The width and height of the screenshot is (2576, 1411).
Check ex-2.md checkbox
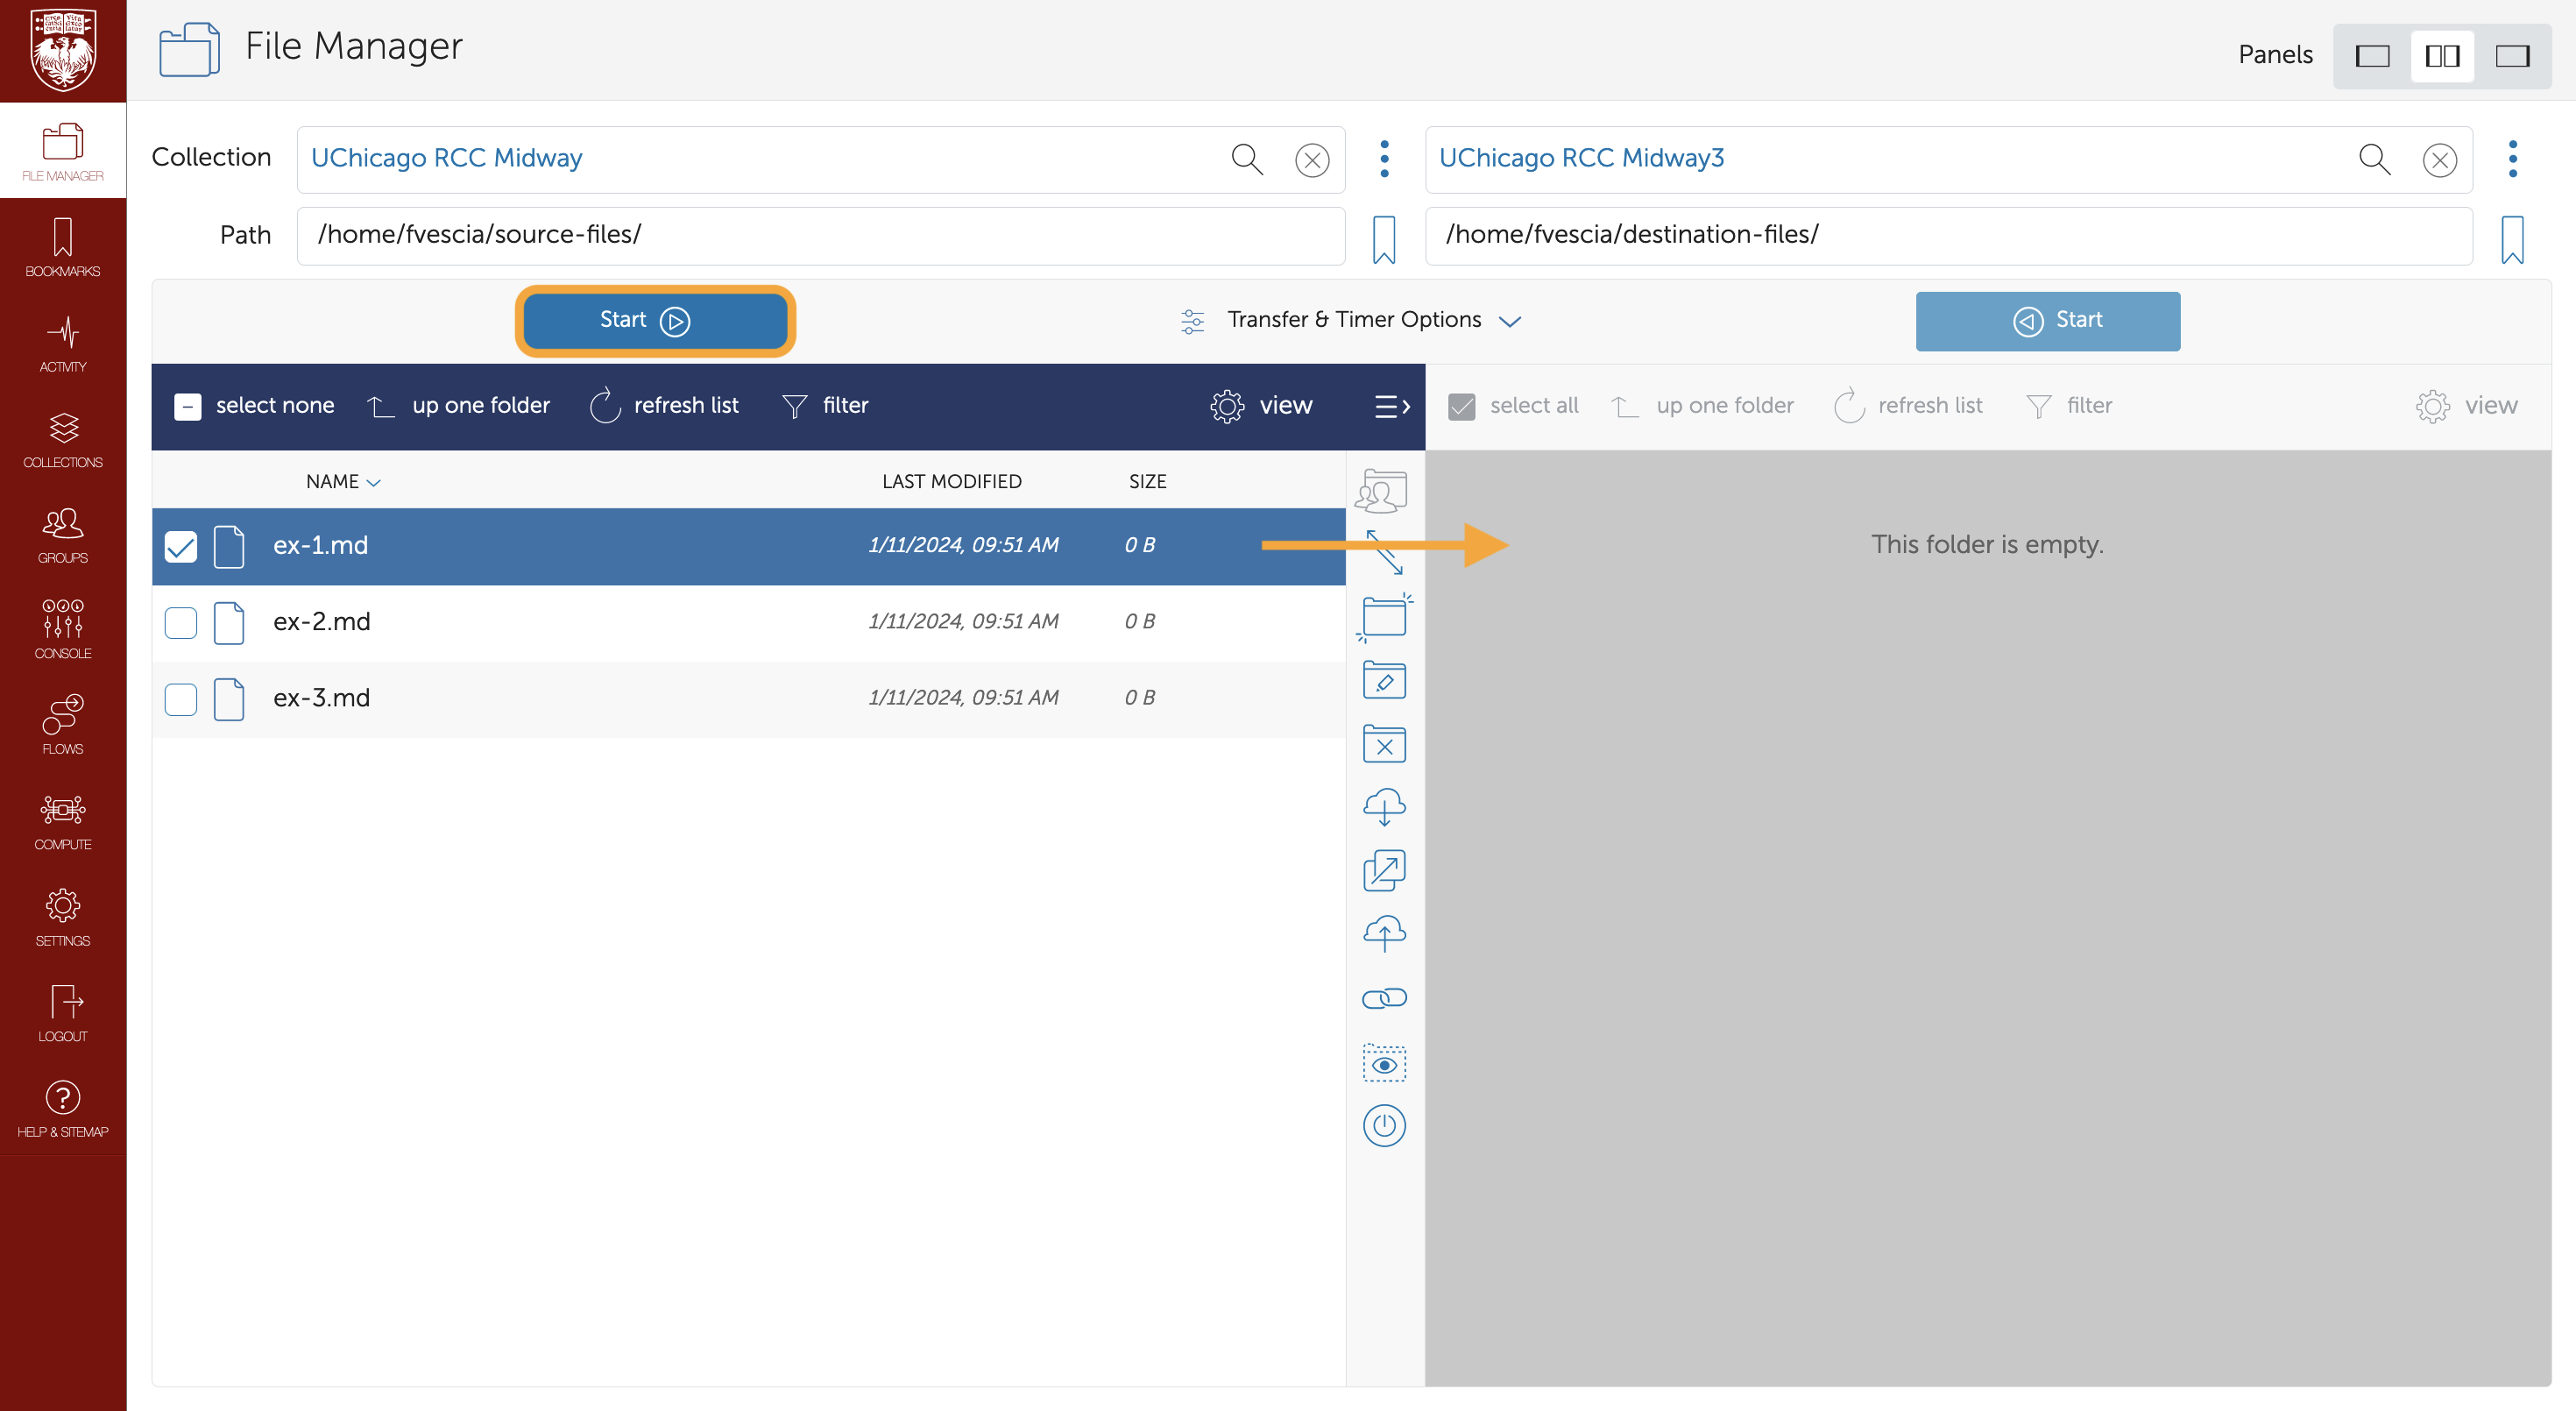coord(180,622)
